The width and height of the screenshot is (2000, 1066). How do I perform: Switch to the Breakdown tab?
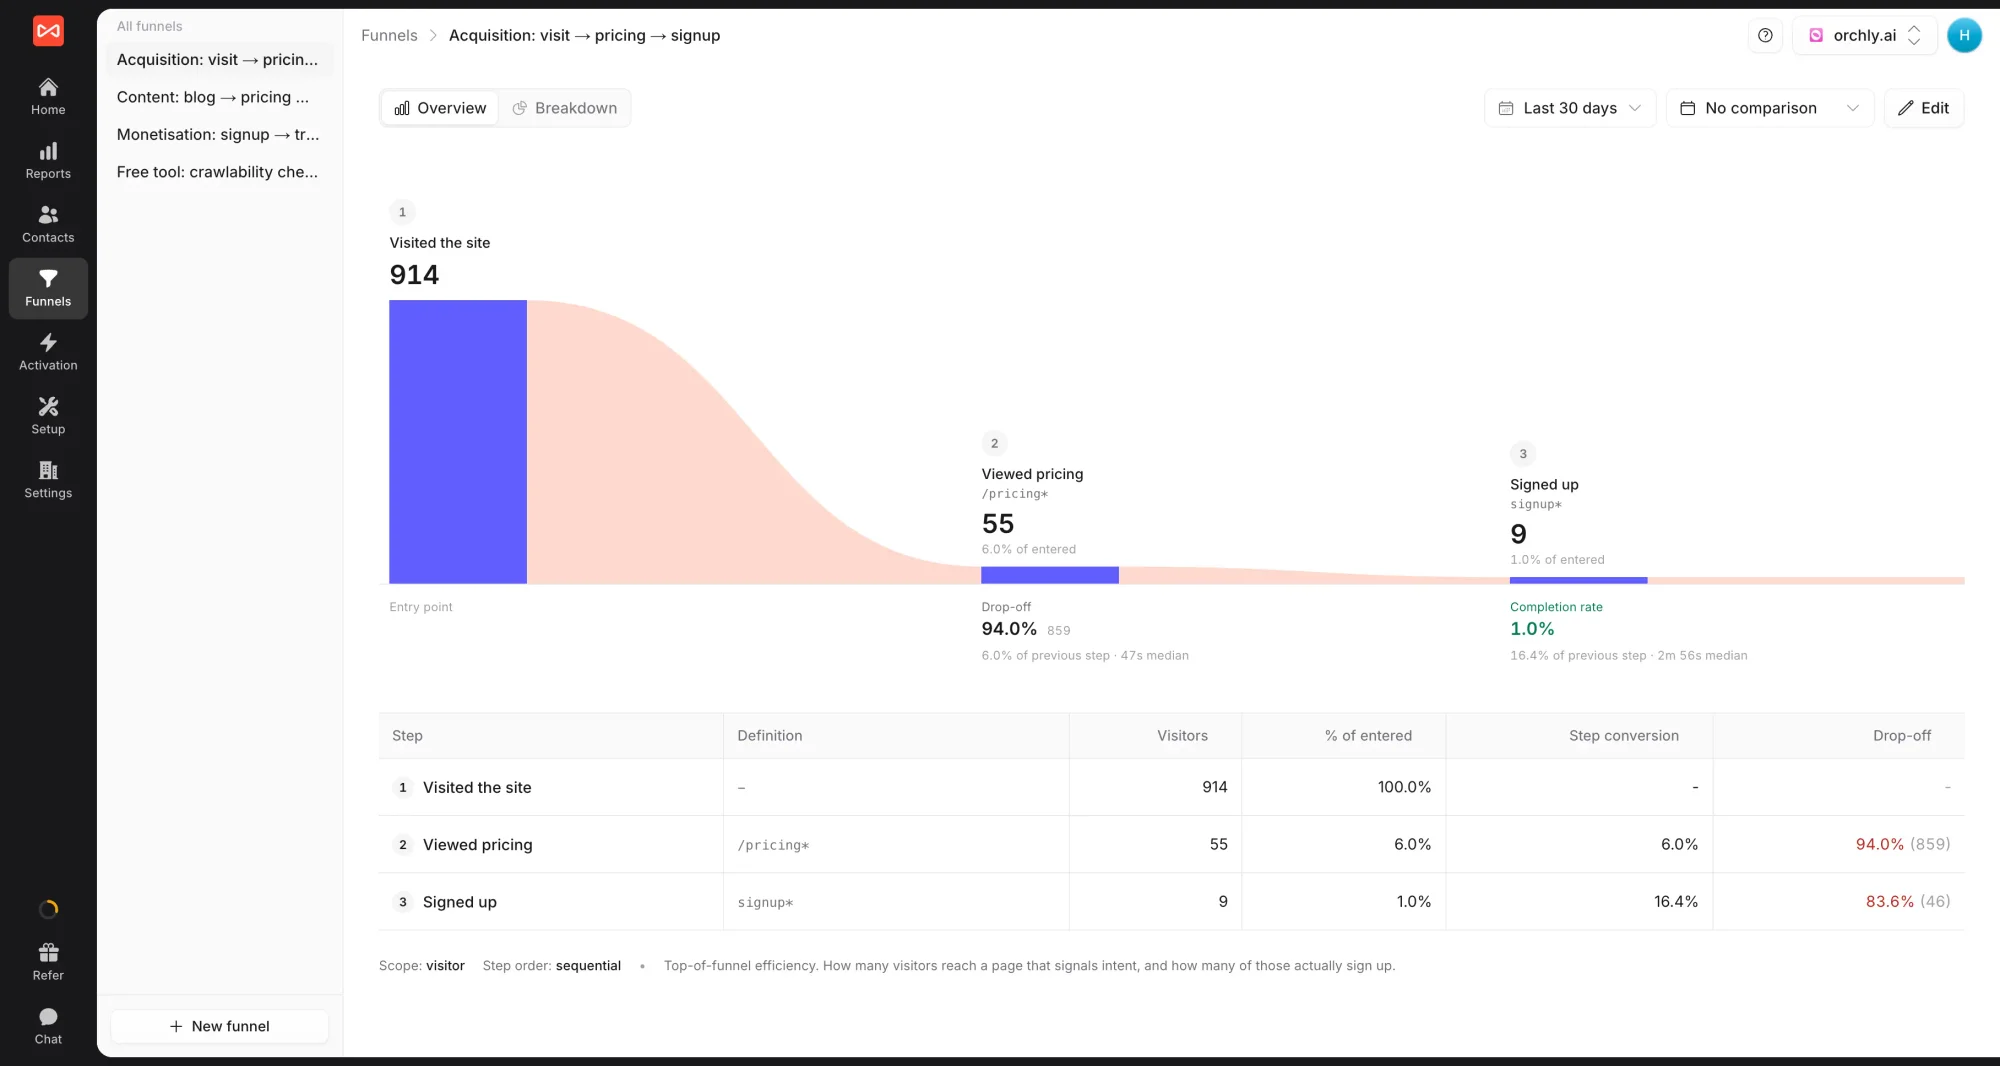[565, 108]
